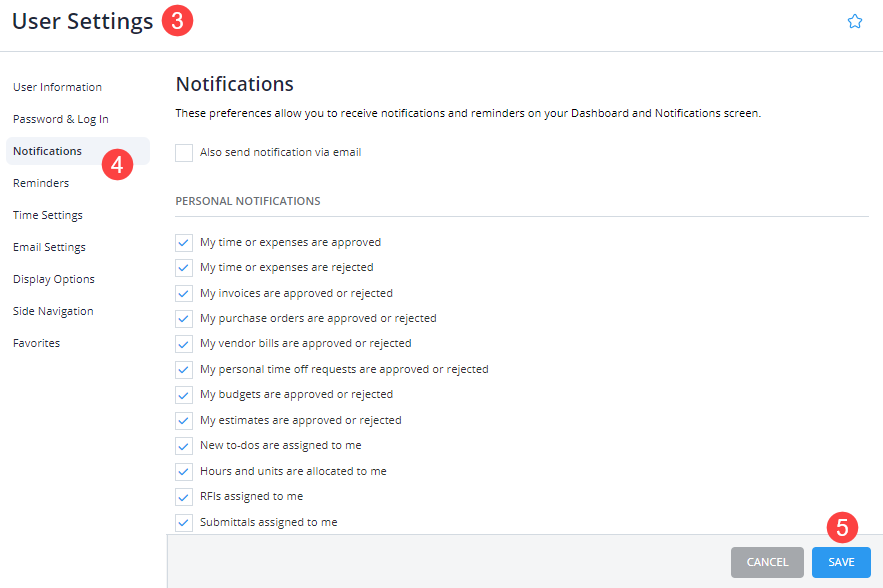Image resolution: width=883 pixels, height=588 pixels.
Task: Uncheck my vendor bills are approved or rejected
Action: click(183, 343)
